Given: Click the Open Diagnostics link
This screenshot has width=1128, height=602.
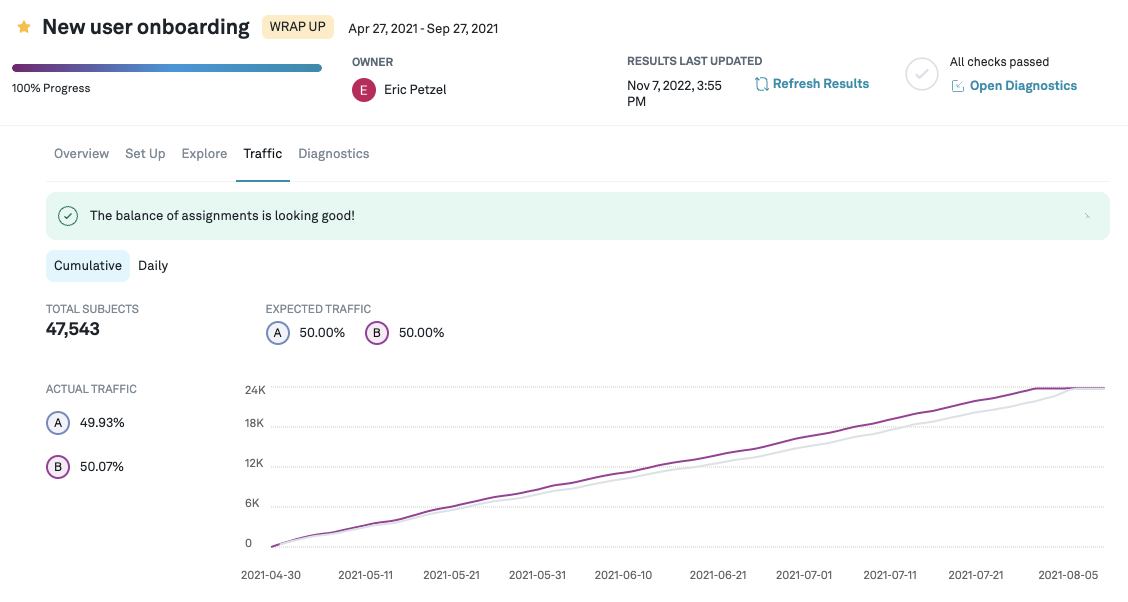Looking at the screenshot, I should 1023,86.
